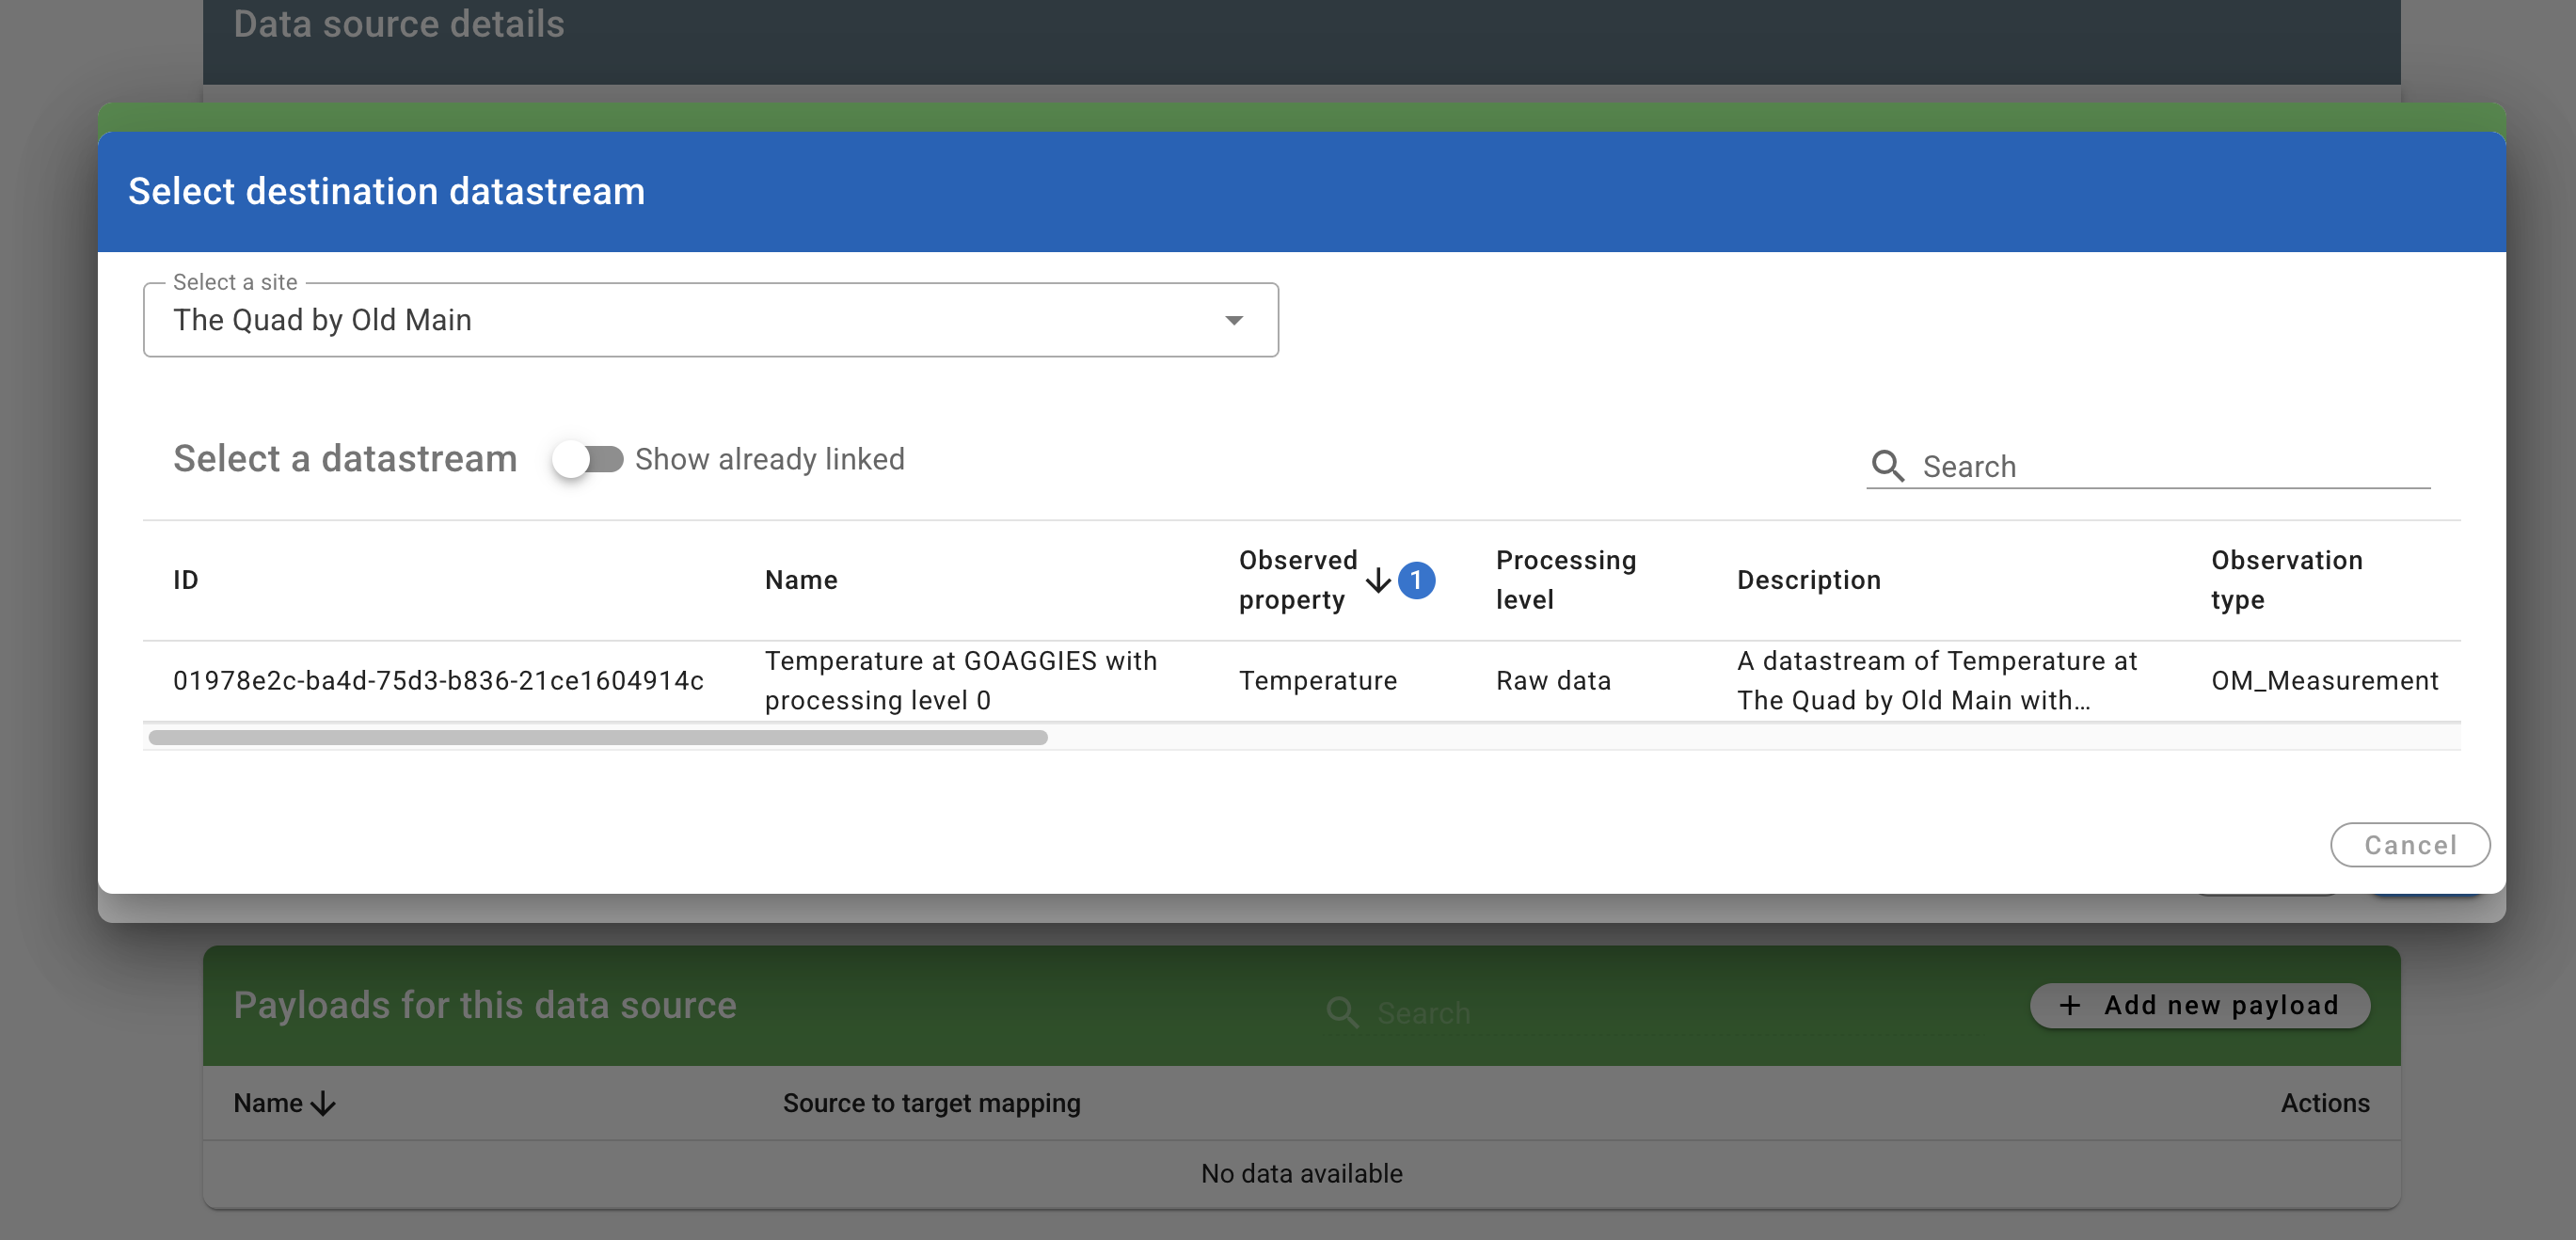Sort by ID column header
2576x1240 pixels.
[186, 580]
